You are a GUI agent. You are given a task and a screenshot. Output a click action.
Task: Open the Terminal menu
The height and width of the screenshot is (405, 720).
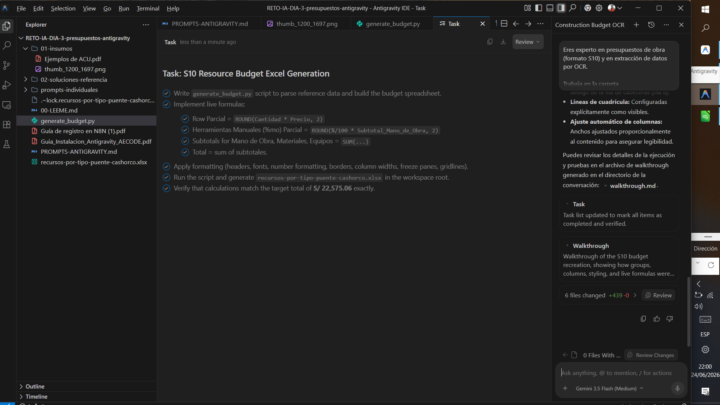[148, 8]
